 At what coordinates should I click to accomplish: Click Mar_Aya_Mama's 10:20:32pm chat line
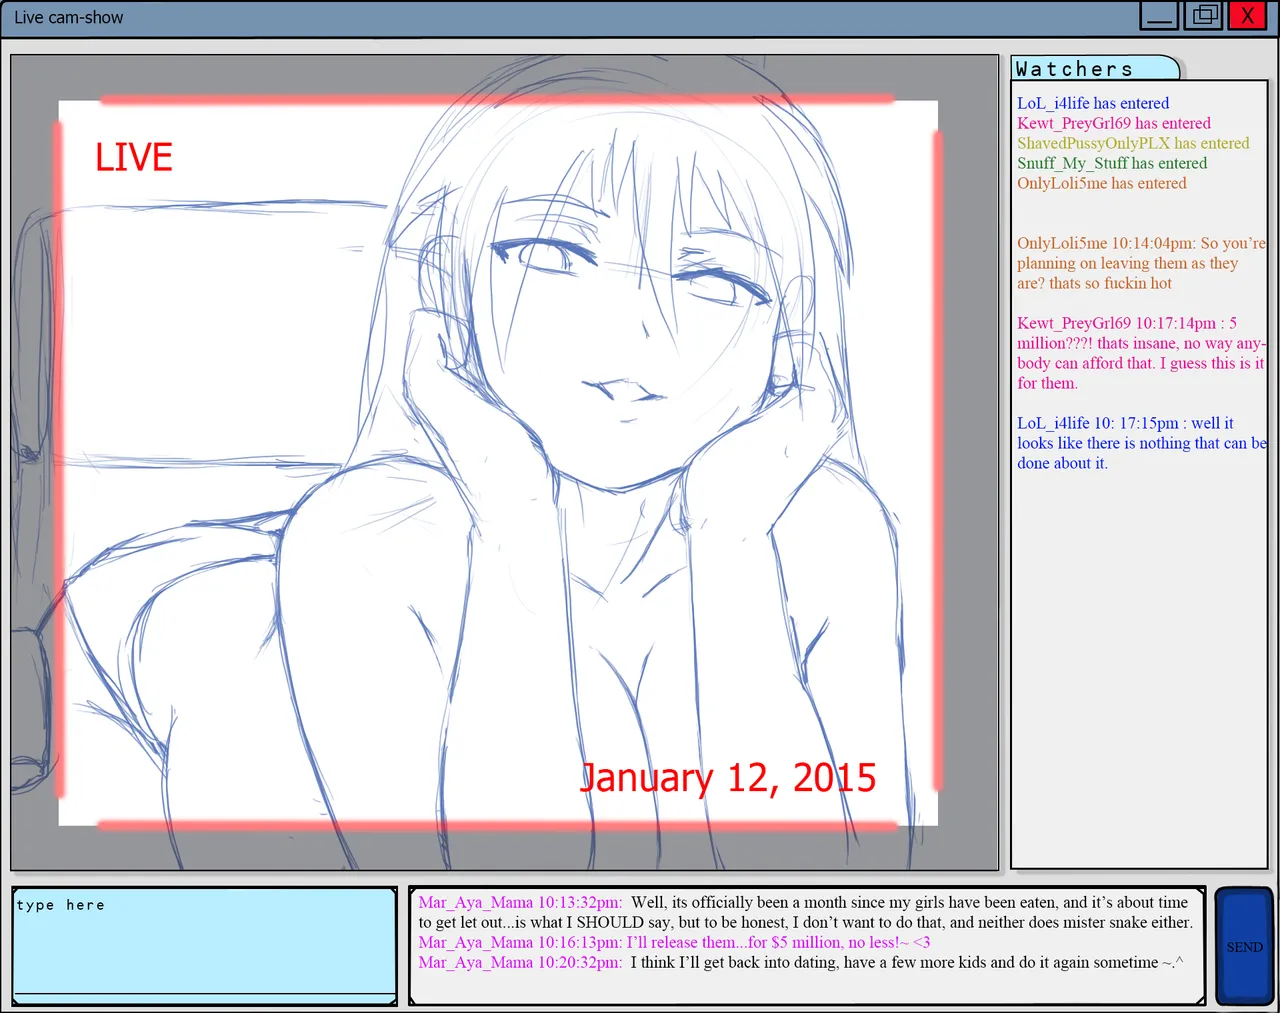801,962
